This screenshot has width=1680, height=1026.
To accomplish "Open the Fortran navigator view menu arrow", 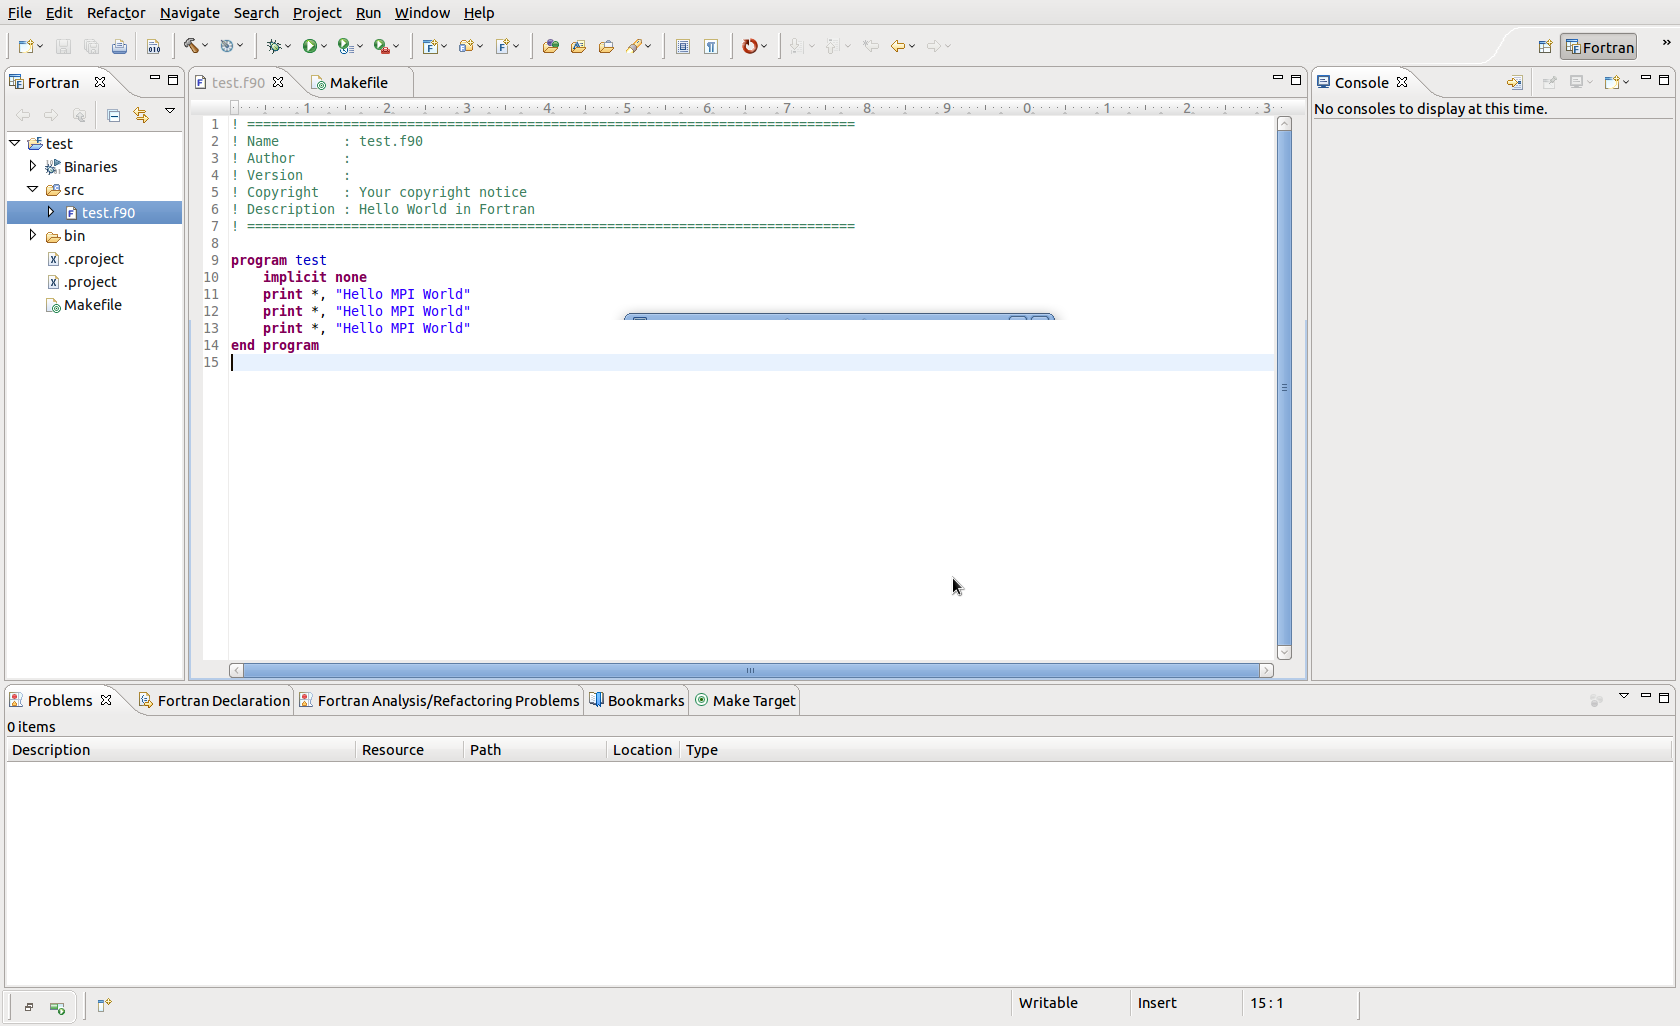I will [170, 112].
